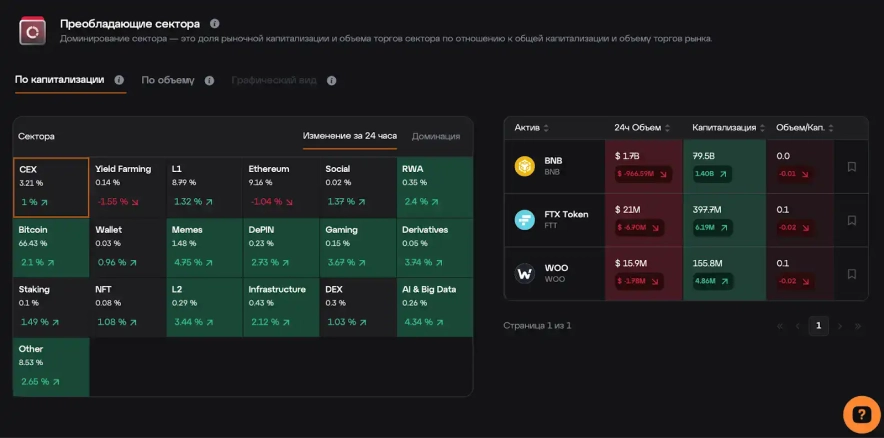Switch to the Доминация view tab
This screenshot has height=438, width=884.
pos(436,136)
